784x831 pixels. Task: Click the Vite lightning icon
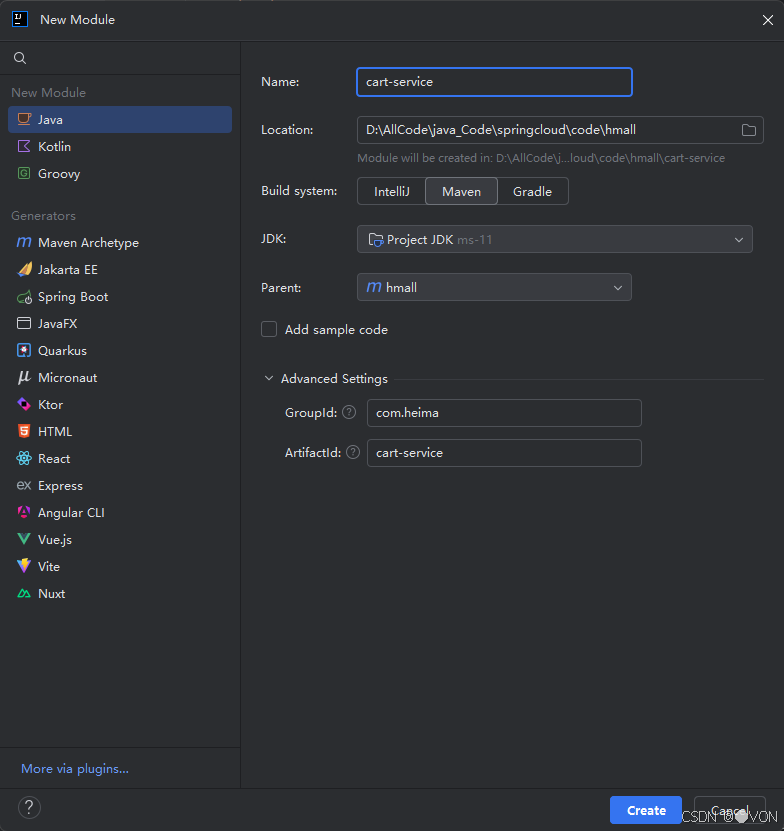pos(24,566)
